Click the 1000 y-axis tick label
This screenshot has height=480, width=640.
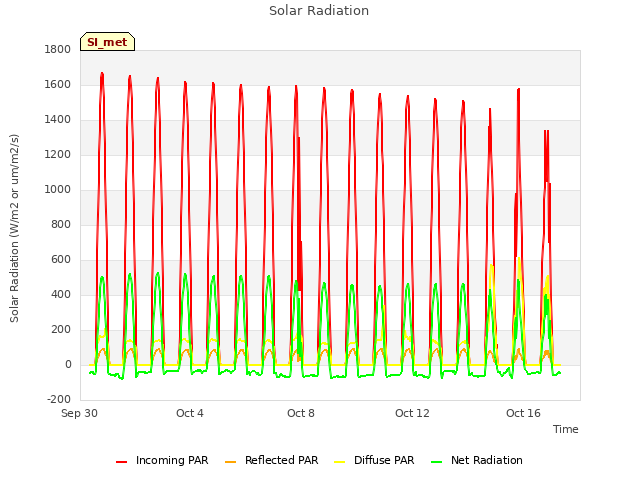pos(58,190)
